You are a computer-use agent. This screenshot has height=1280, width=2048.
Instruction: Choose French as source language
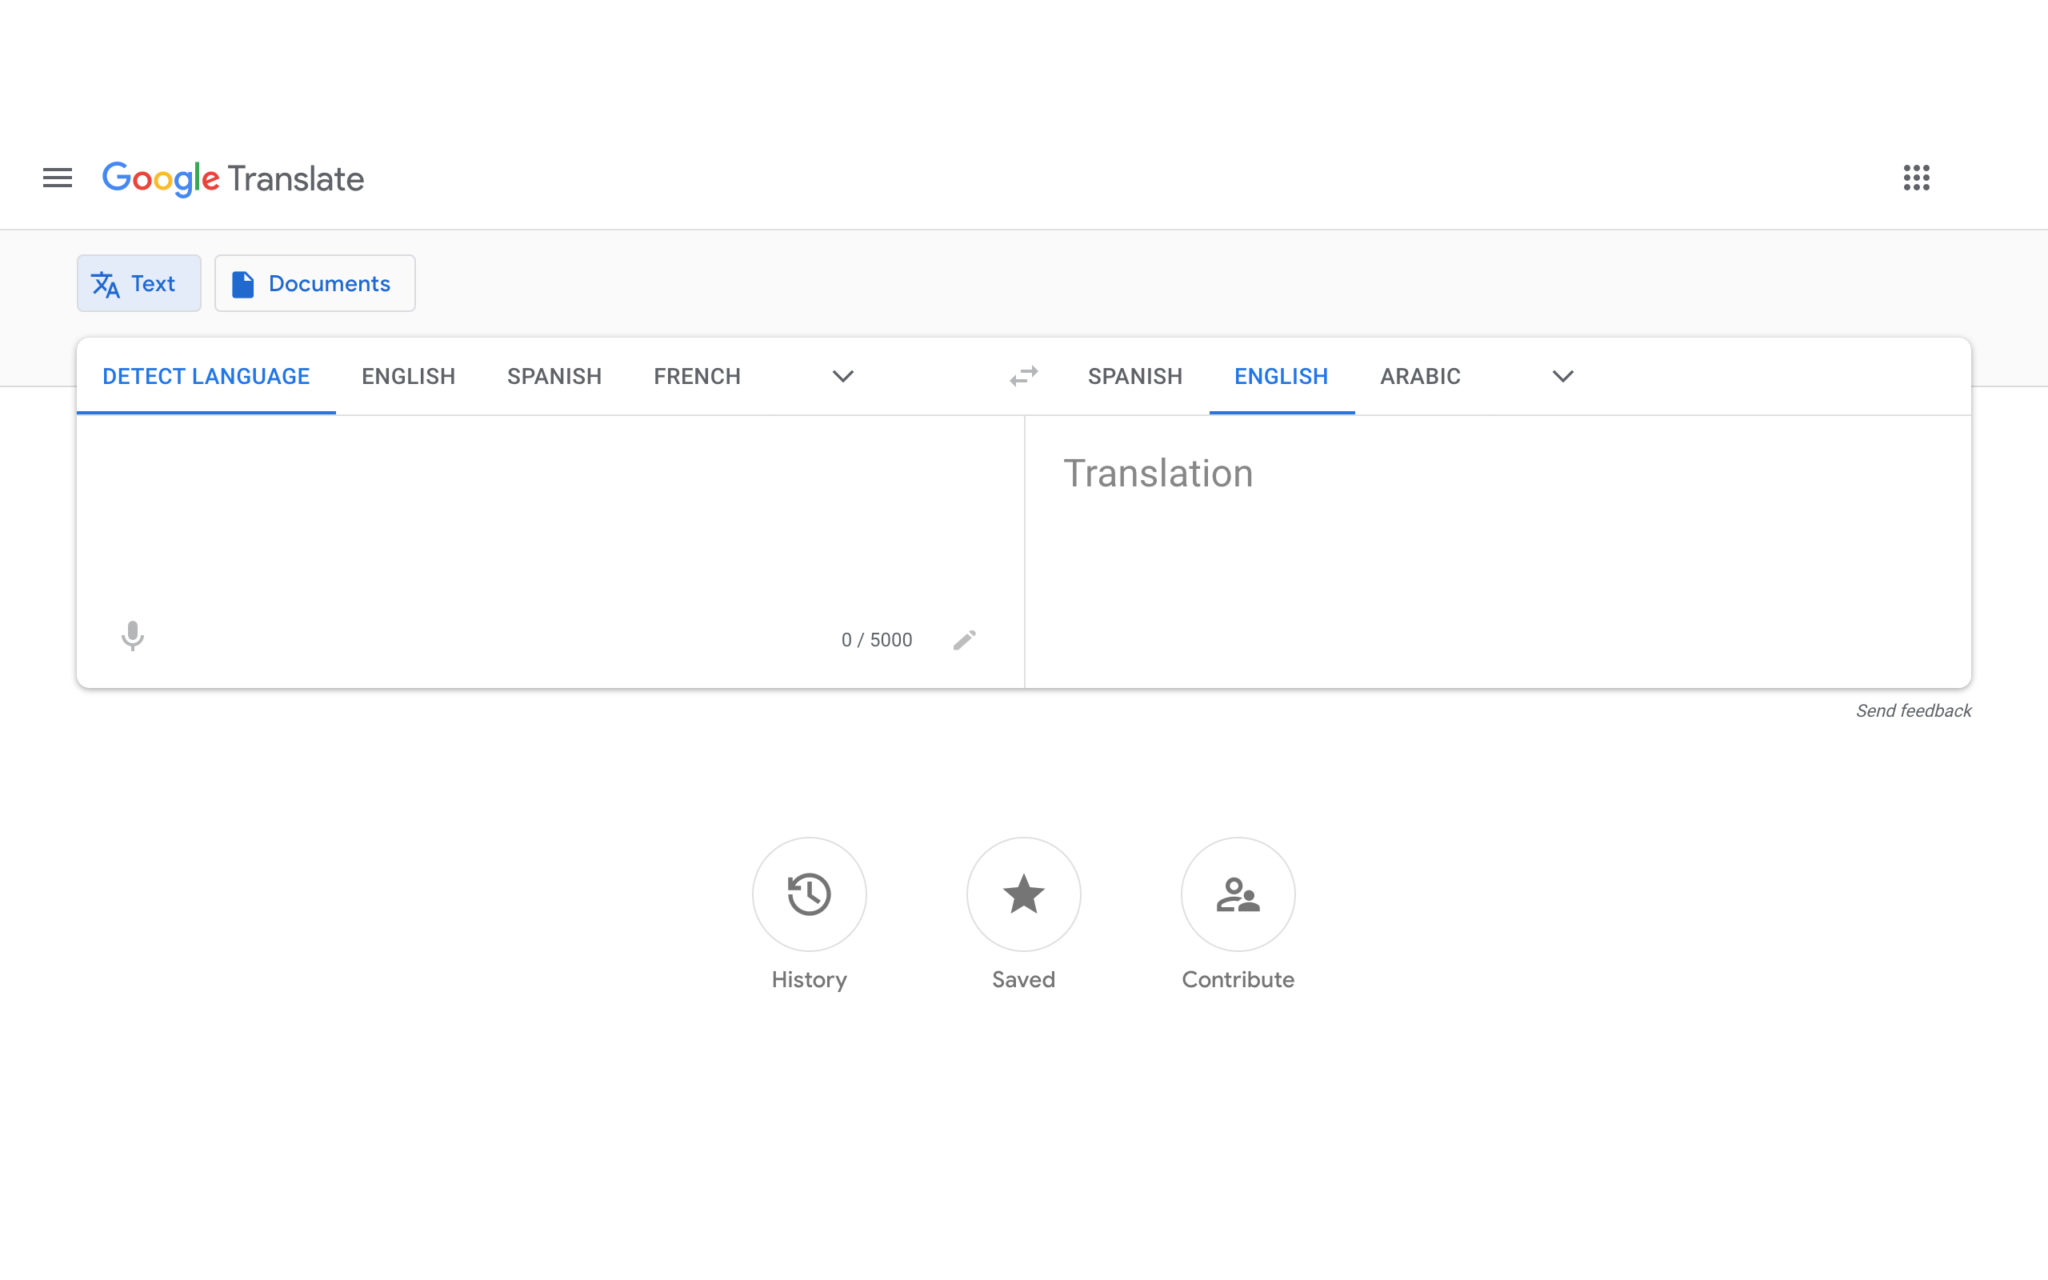(x=697, y=376)
